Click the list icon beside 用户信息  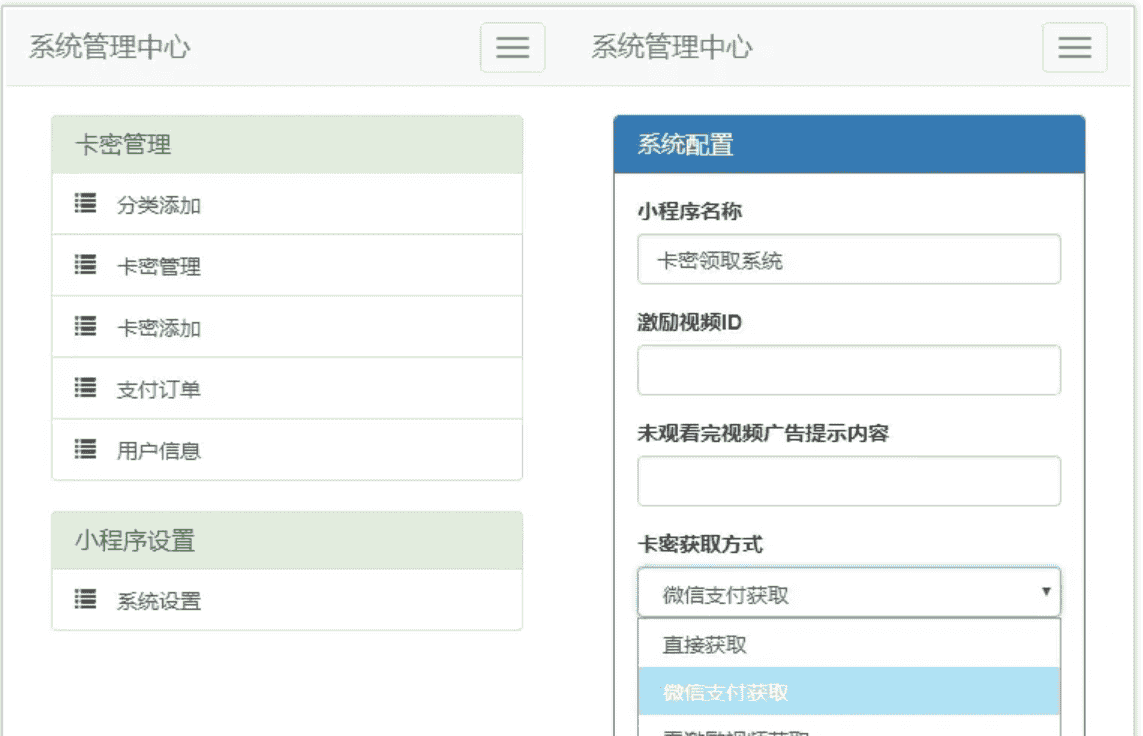click(x=86, y=449)
